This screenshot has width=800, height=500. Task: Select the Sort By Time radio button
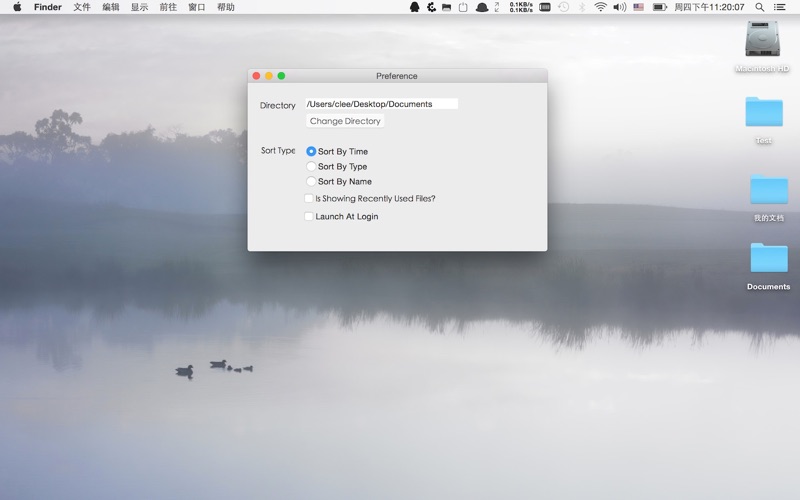(311, 152)
